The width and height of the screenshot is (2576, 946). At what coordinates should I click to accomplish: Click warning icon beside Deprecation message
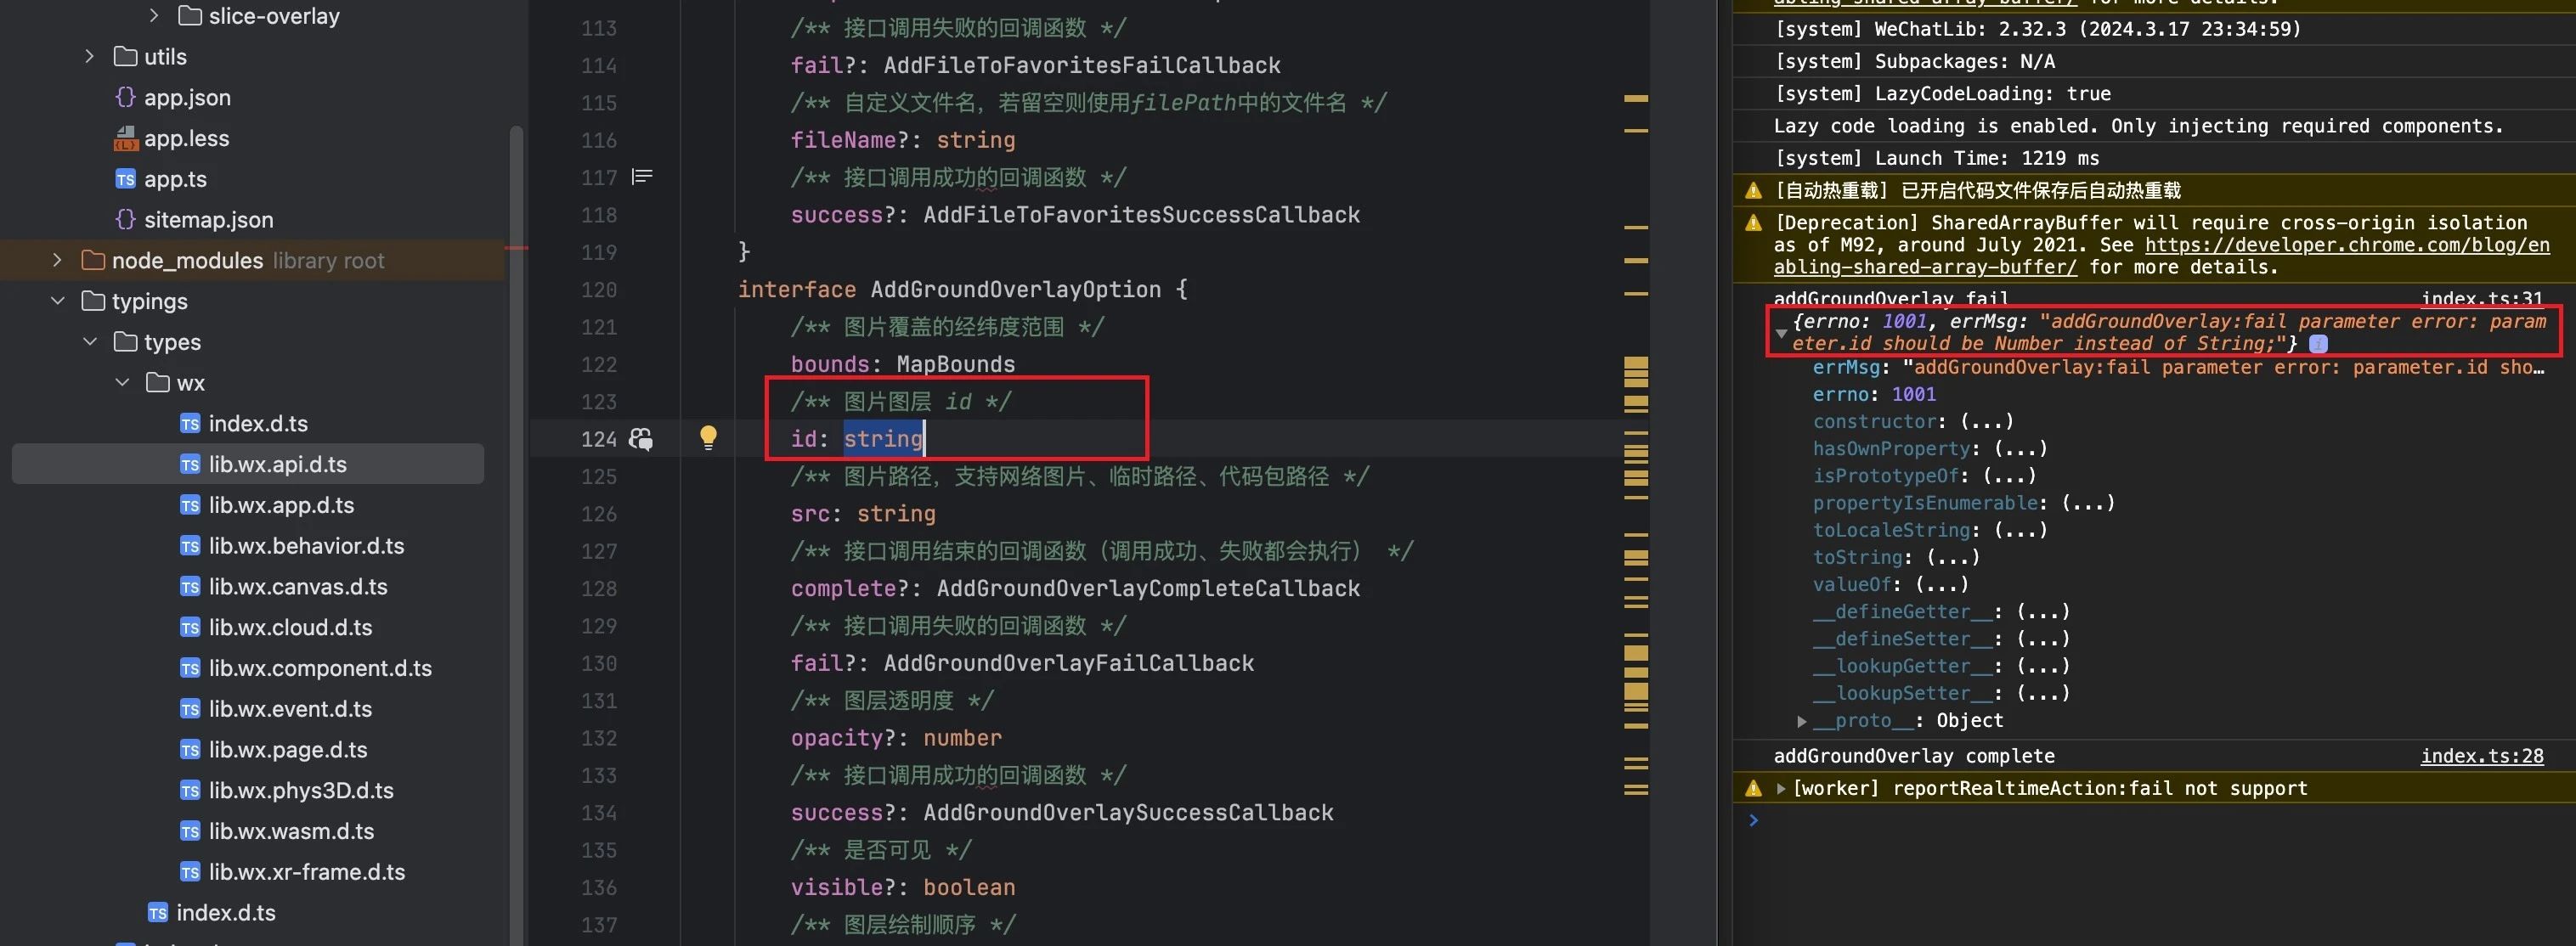(1753, 223)
